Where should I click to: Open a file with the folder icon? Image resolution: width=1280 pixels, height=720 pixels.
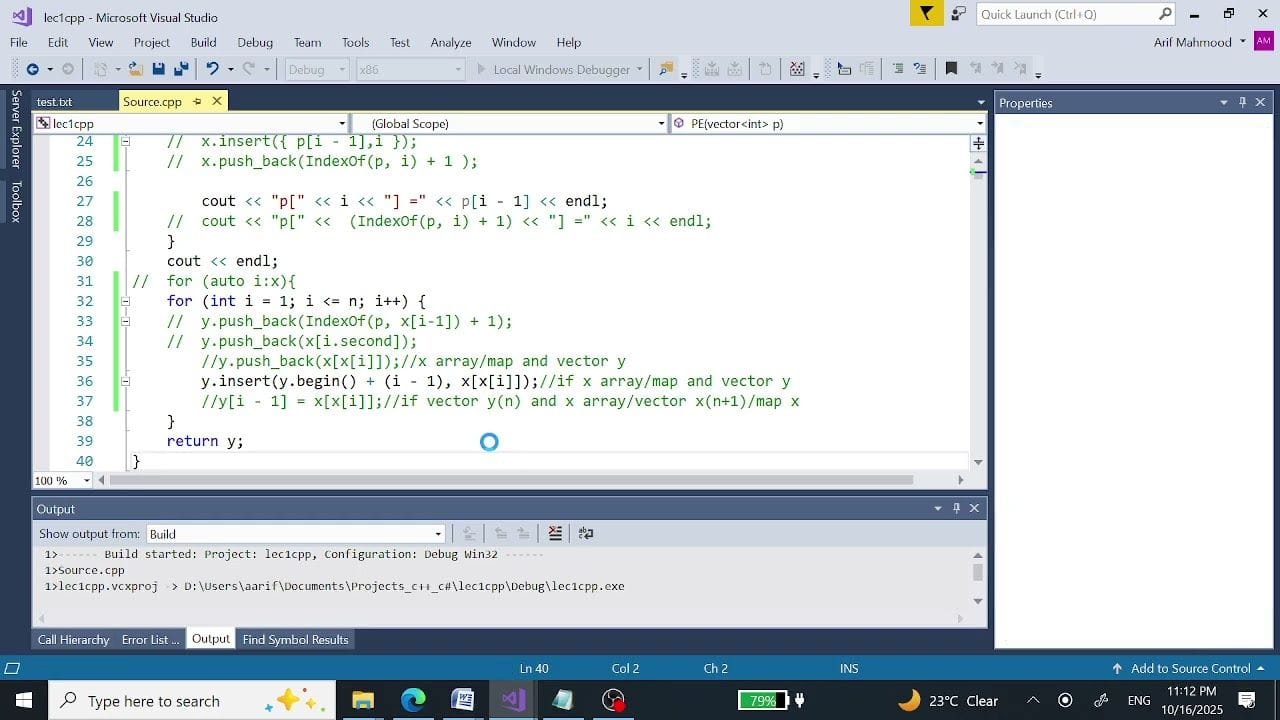click(x=134, y=69)
